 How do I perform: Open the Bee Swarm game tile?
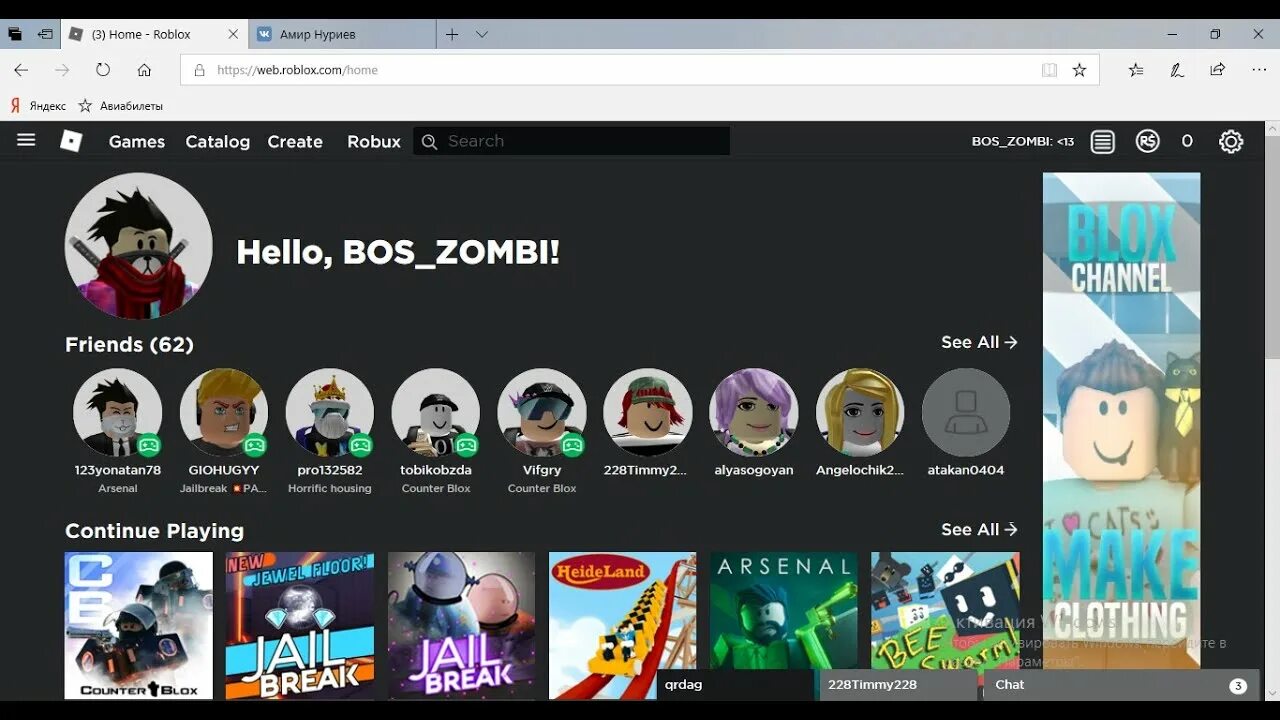coord(945,610)
